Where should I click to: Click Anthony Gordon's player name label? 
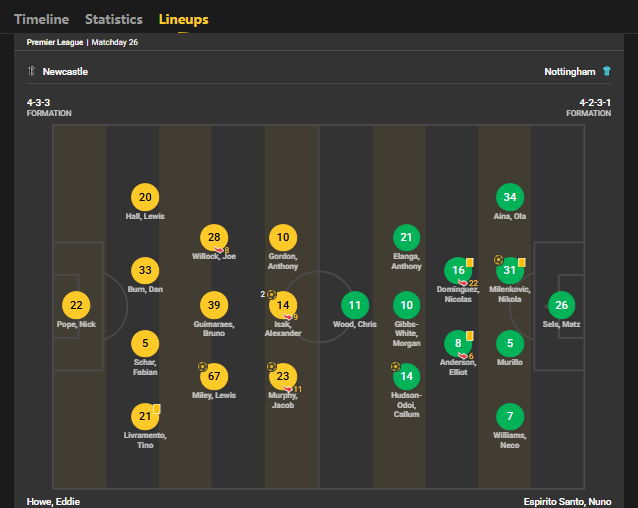pos(284,261)
